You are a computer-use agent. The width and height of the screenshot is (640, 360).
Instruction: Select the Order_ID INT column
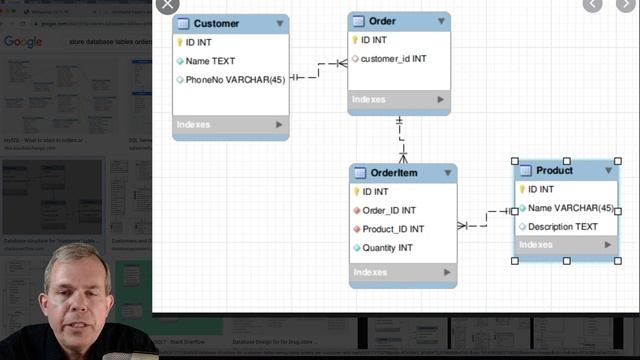pos(389,211)
